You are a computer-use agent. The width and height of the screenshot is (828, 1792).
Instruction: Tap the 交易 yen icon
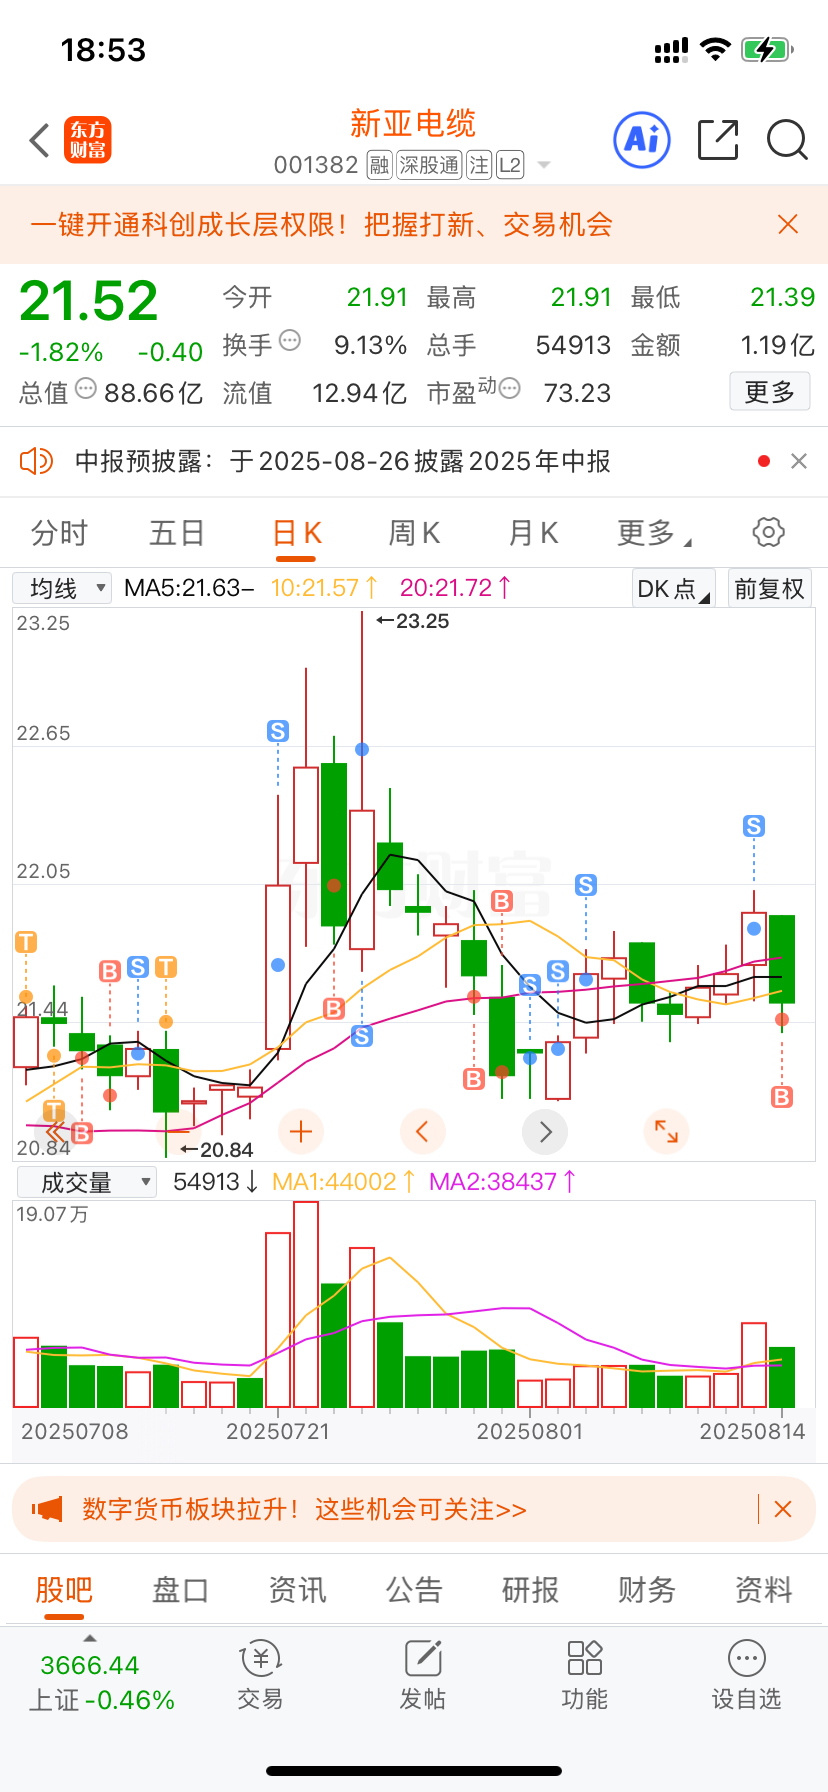tap(260, 1659)
